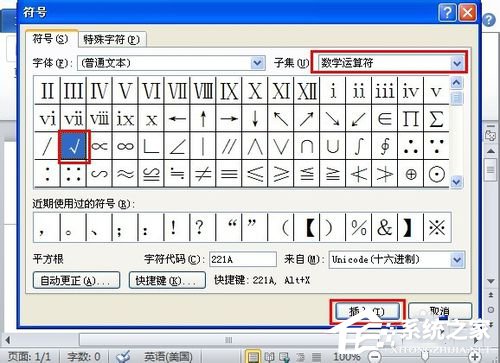Click Word horizontal scrollbar left arrow
Image resolution: width=500 pixels, height=363 pixels.
point(8,340)
